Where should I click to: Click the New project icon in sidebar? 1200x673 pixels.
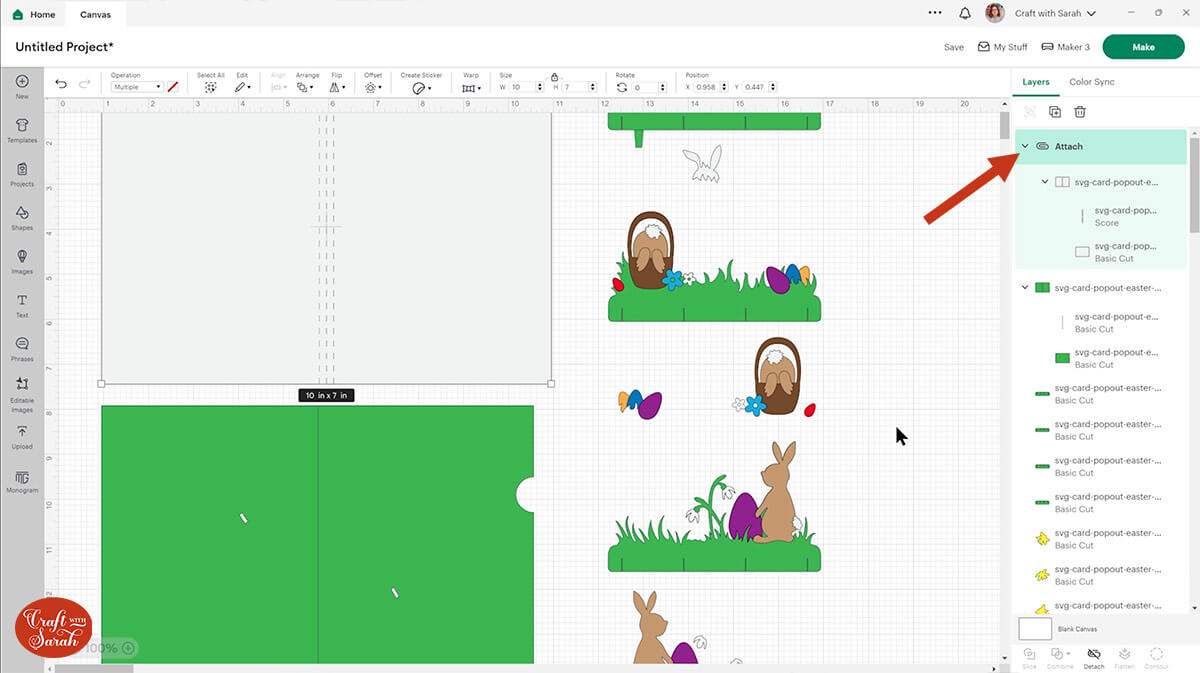pos(22,86)
